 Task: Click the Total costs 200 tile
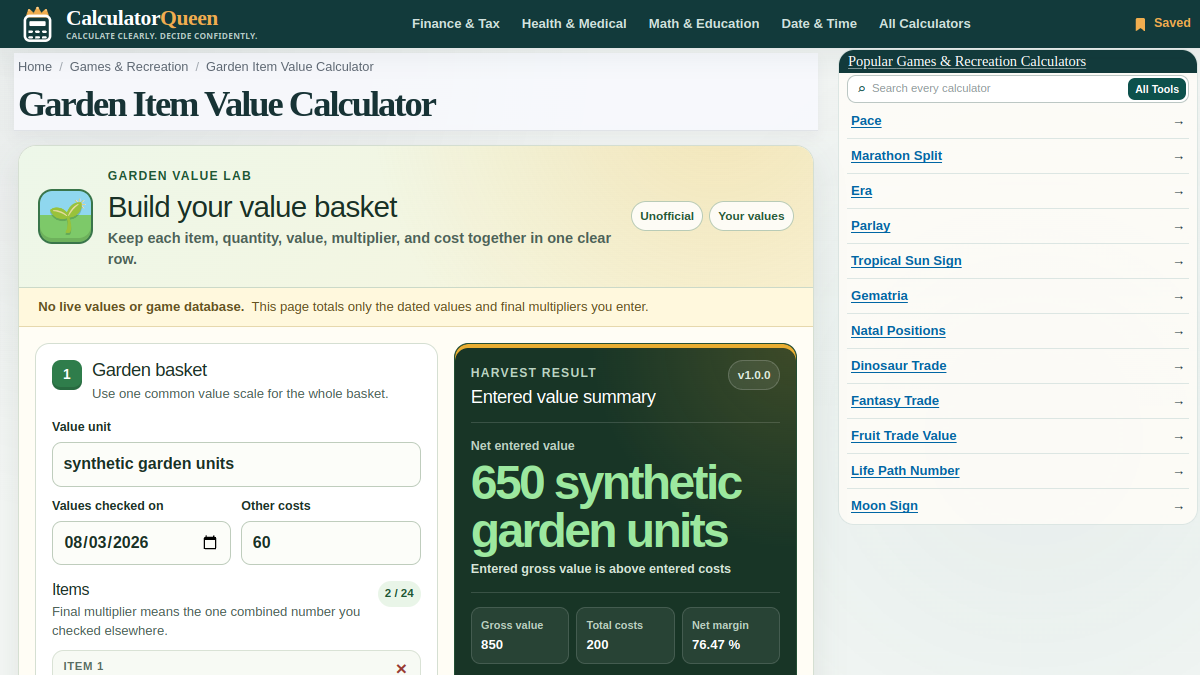point(625,635)
